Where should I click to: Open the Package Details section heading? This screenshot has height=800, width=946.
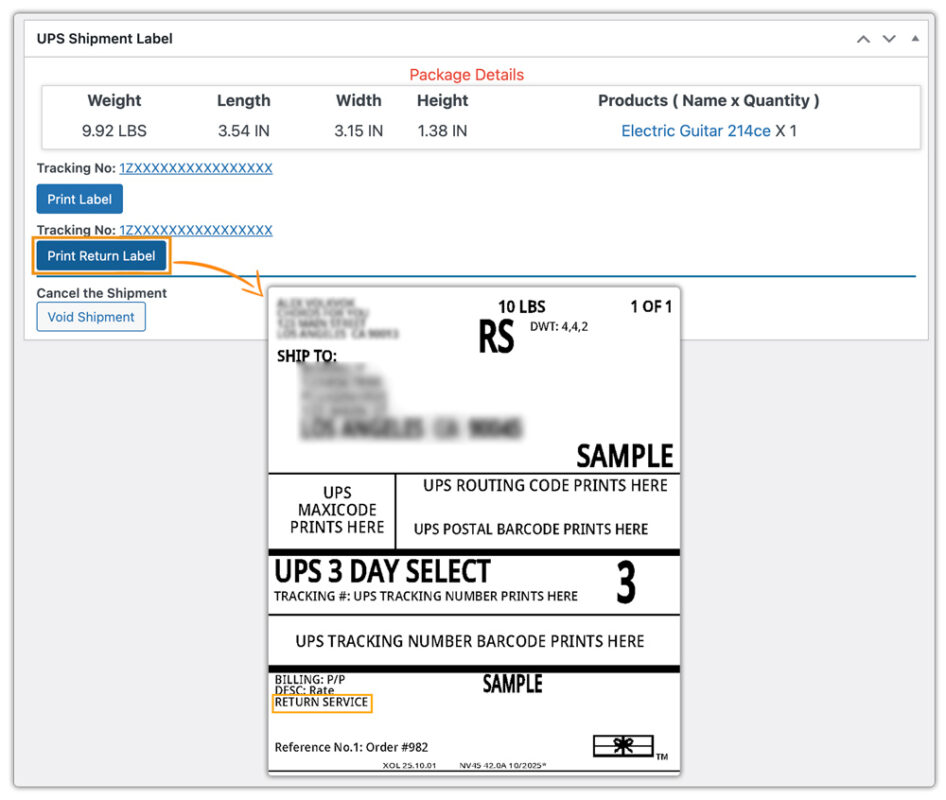(467, 74)
